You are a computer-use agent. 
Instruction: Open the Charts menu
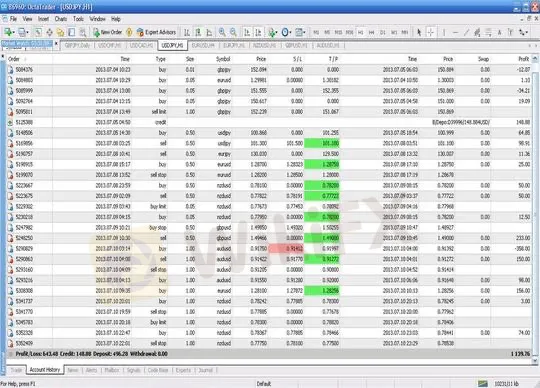click(61, 19)
